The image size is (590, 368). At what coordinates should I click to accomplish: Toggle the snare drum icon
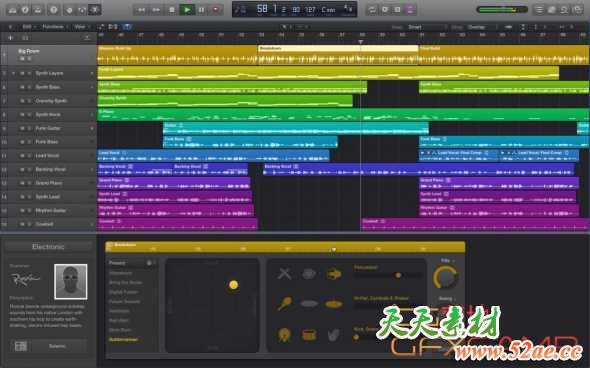tap(309, 335)
